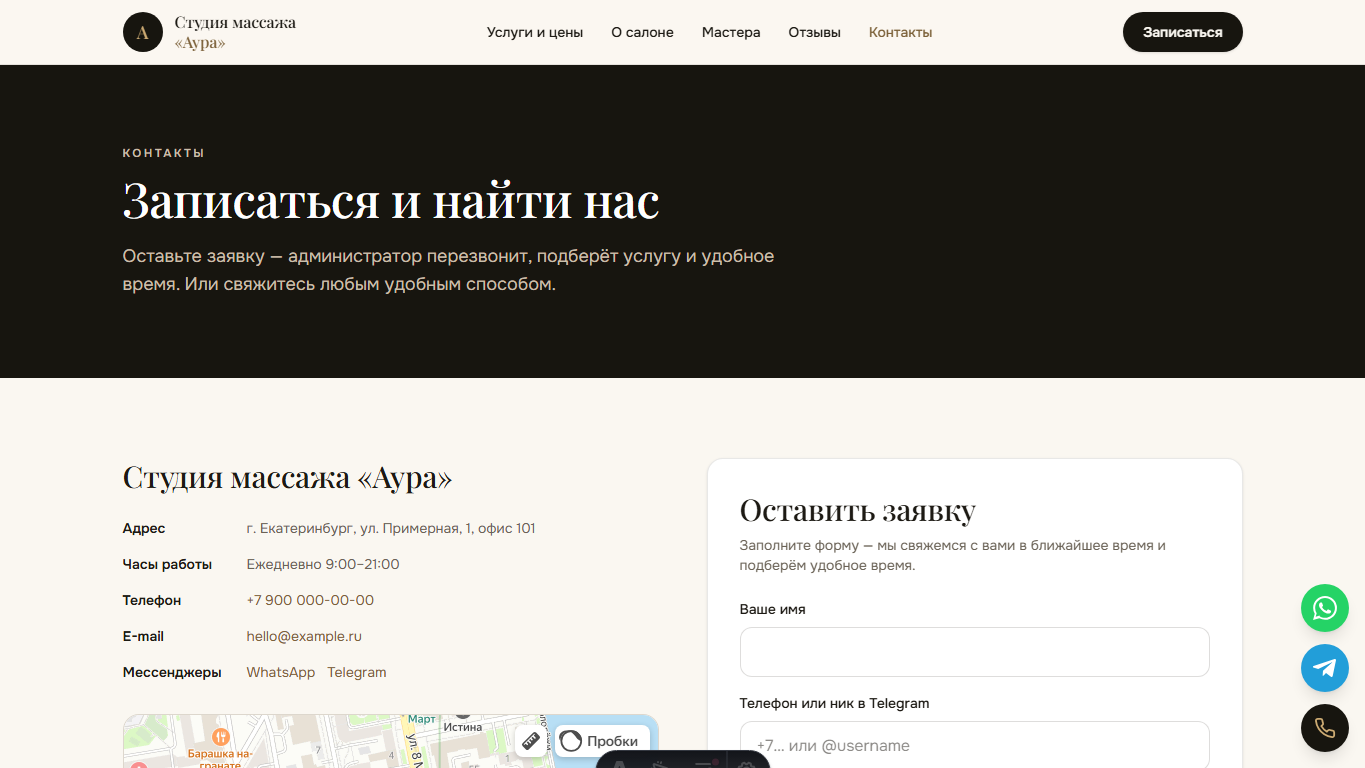Select the Контакты navigation item

click(x=900, y=32)
